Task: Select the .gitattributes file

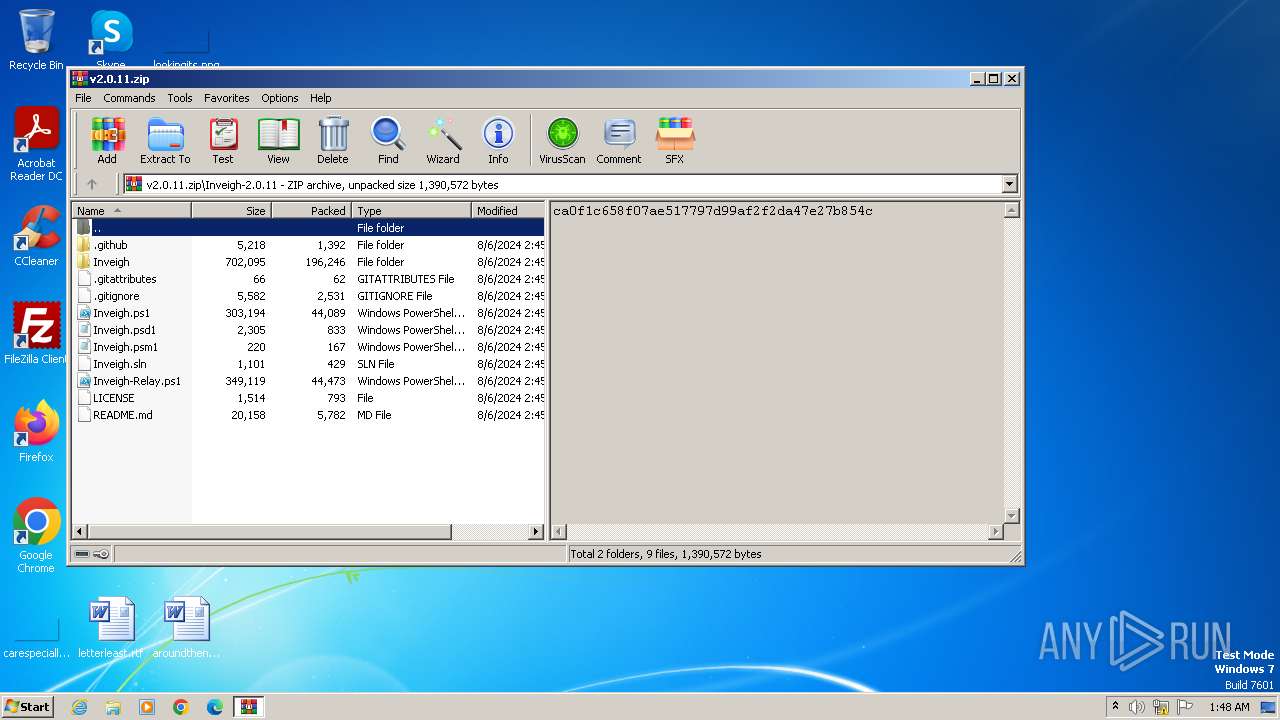Action: [x=309, y=279]
